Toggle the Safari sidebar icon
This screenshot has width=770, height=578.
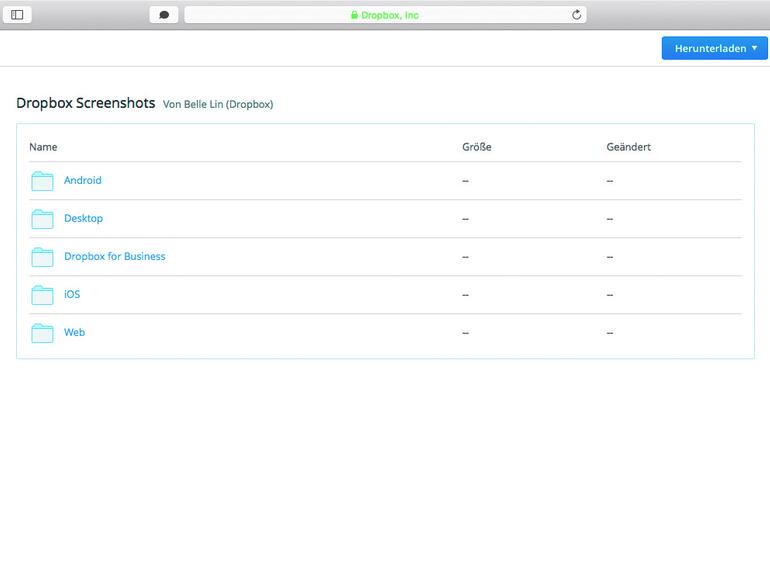tap(17, 15)
